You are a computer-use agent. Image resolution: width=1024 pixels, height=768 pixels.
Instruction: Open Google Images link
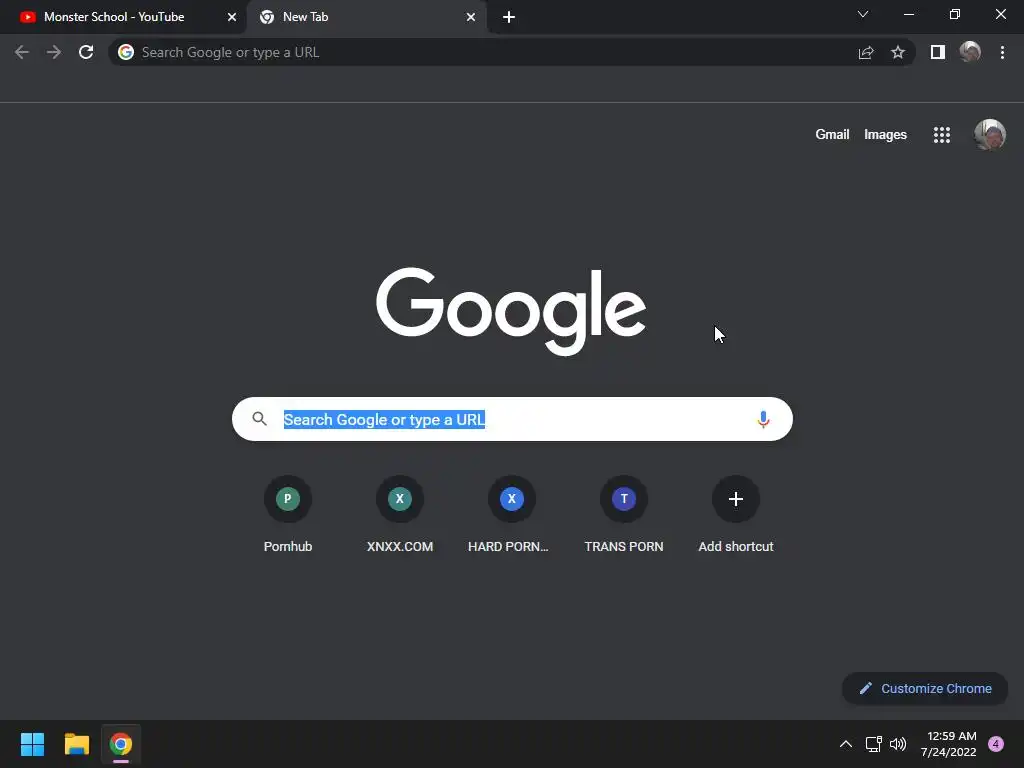(x=886, y=135)
